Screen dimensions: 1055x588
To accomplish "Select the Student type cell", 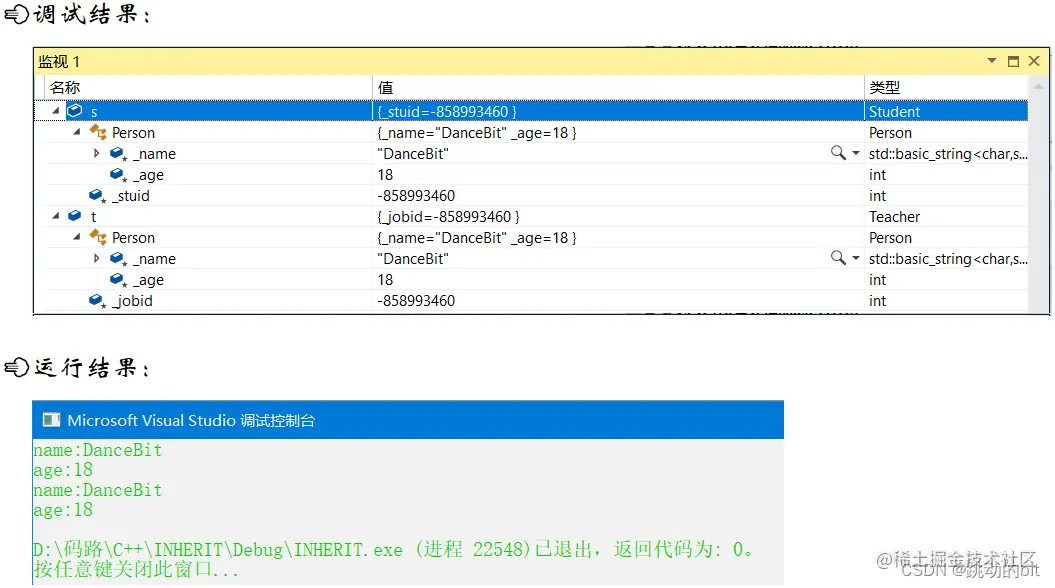I will (x=894, y=112).
